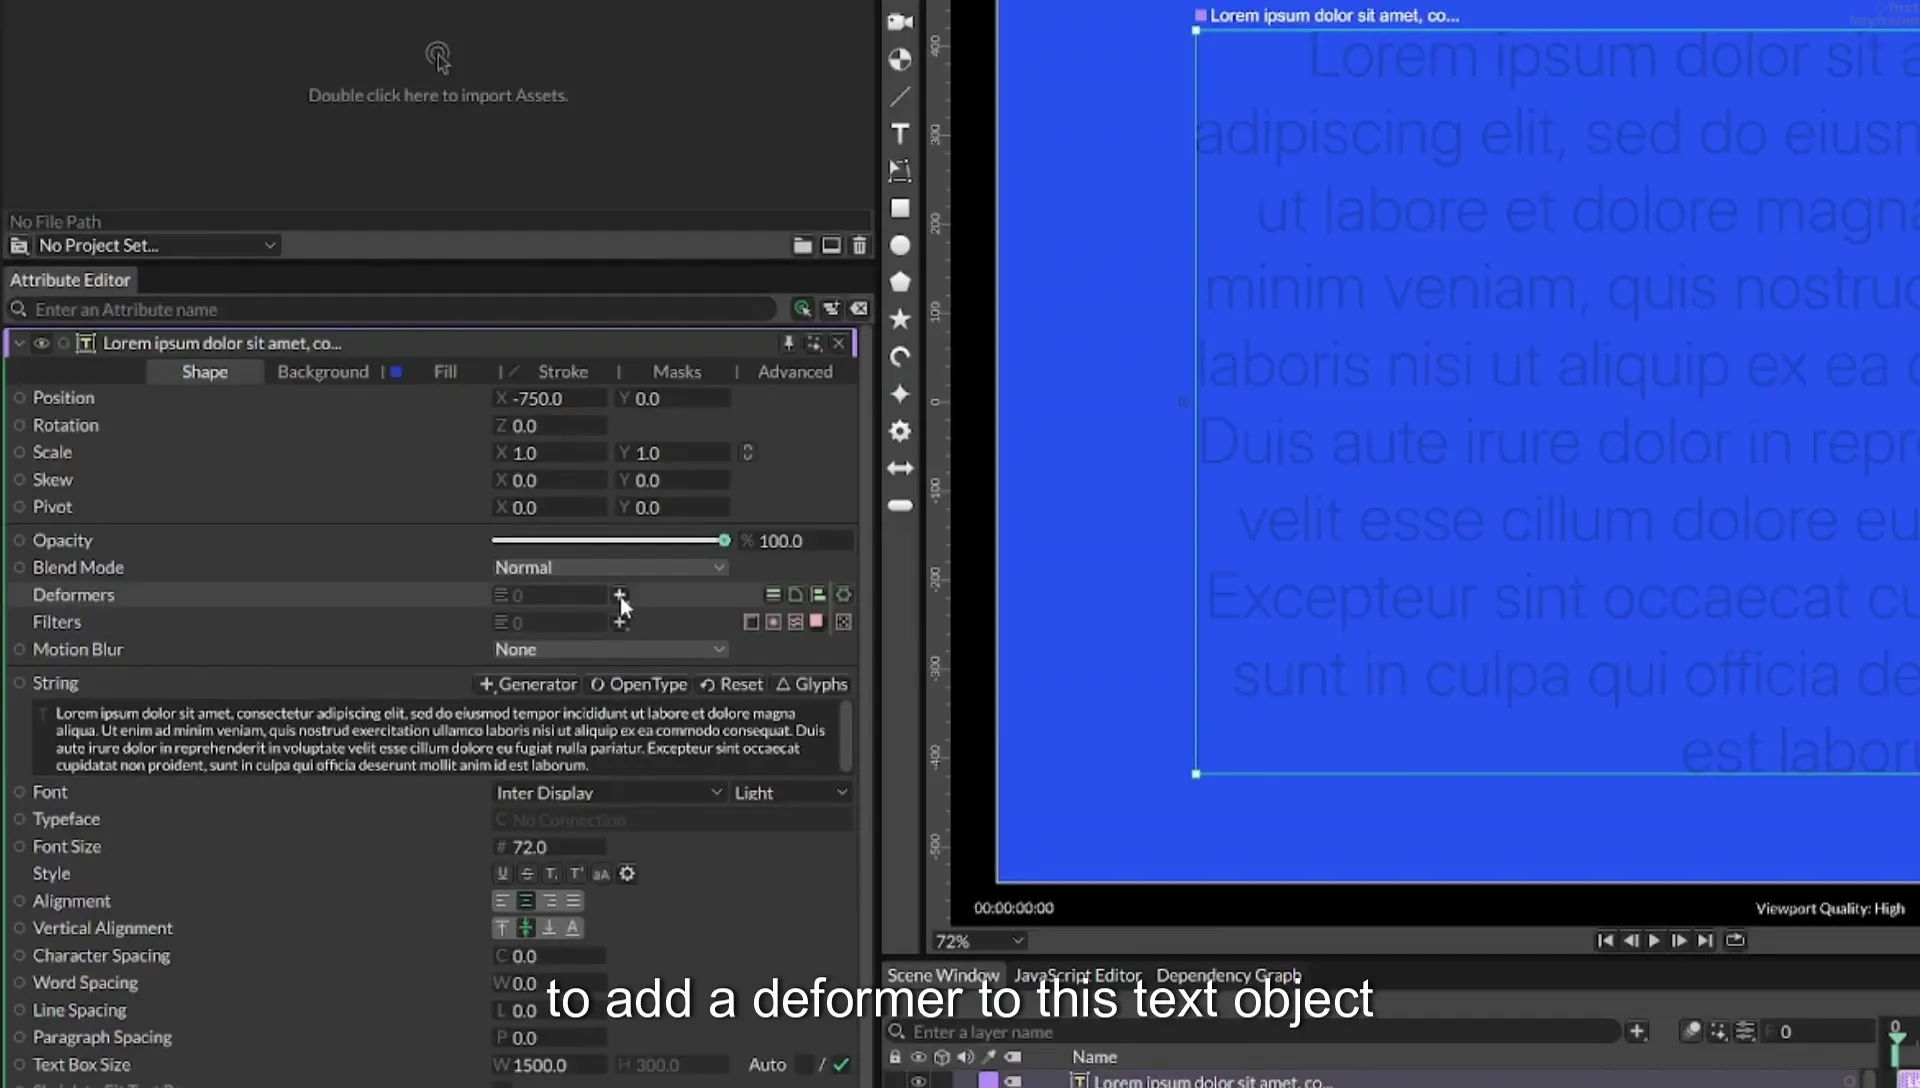Select the four-point star tool

click(x=900, y=394)
